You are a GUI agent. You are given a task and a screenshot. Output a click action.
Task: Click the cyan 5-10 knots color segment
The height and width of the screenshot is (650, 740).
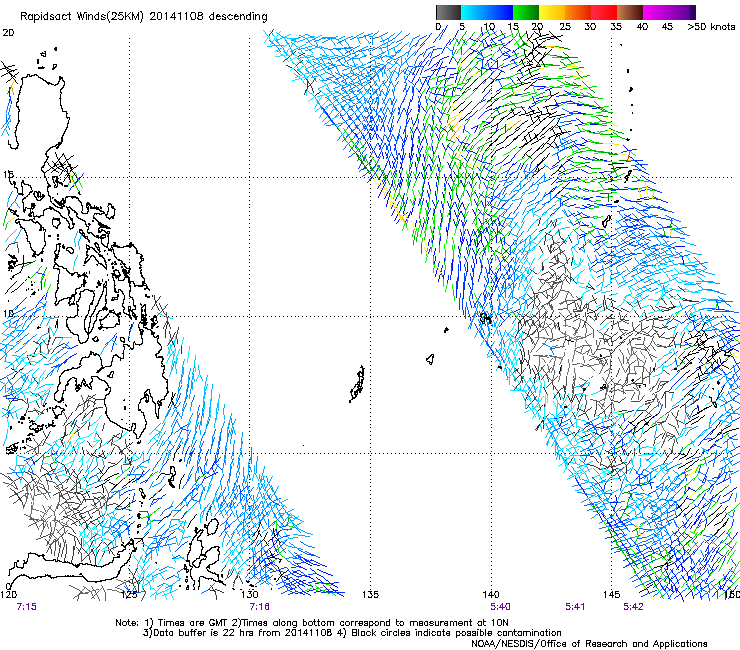474,12
